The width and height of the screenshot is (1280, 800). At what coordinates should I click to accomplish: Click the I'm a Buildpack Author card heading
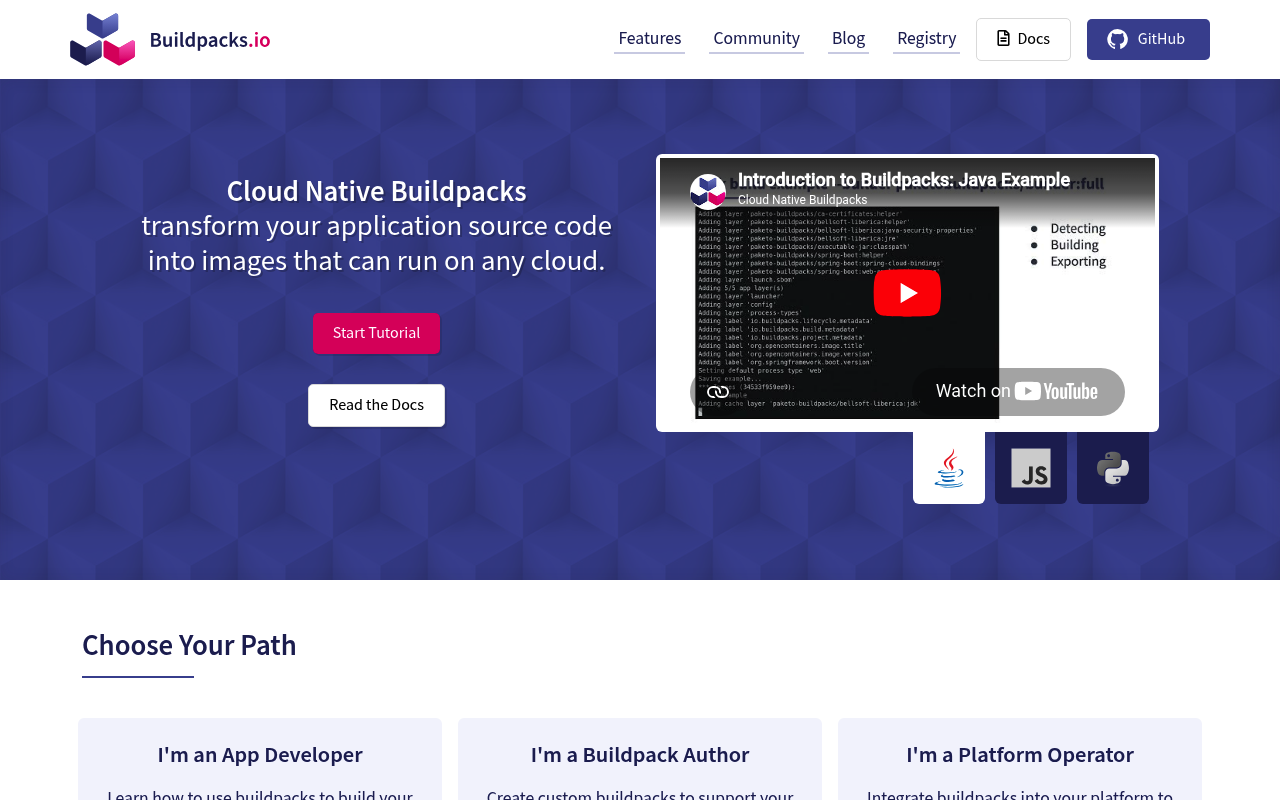point(640,755)
